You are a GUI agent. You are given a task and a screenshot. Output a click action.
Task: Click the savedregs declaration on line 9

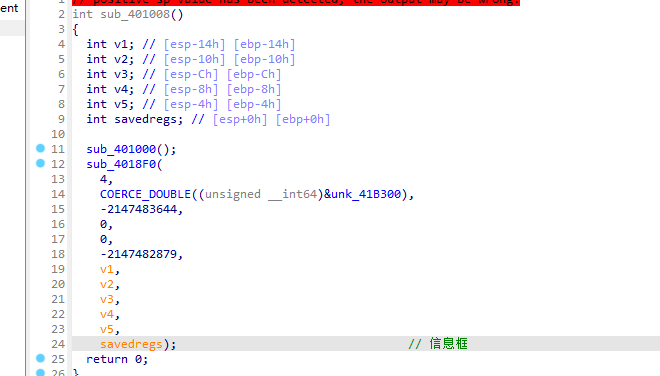145,119
